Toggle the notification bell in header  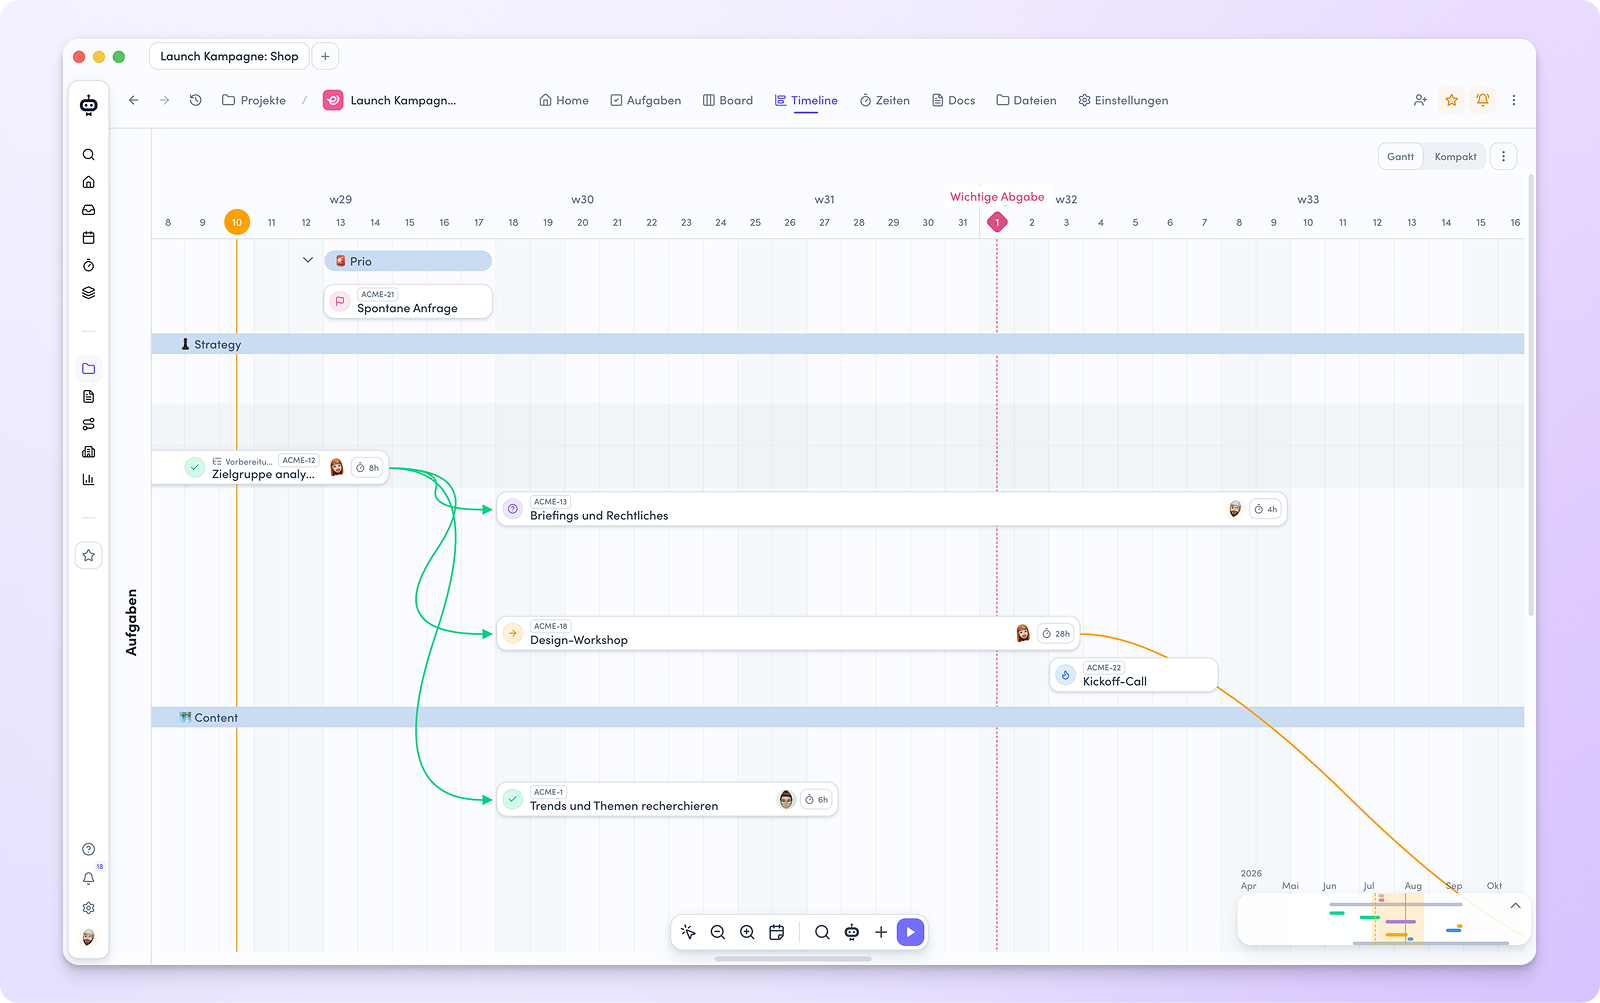pyautogui.click(x=1483, y=100)
